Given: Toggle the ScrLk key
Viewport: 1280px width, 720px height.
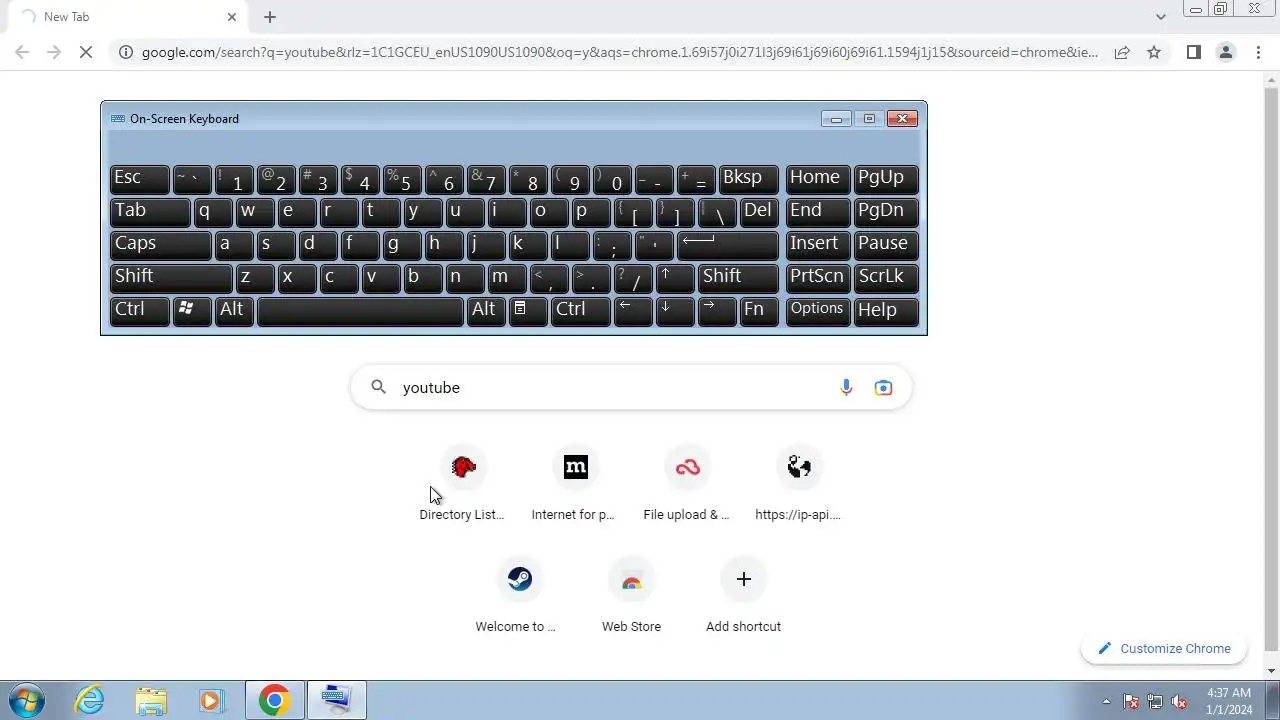Looking at the screenshot, I should [x=886, y=277].
